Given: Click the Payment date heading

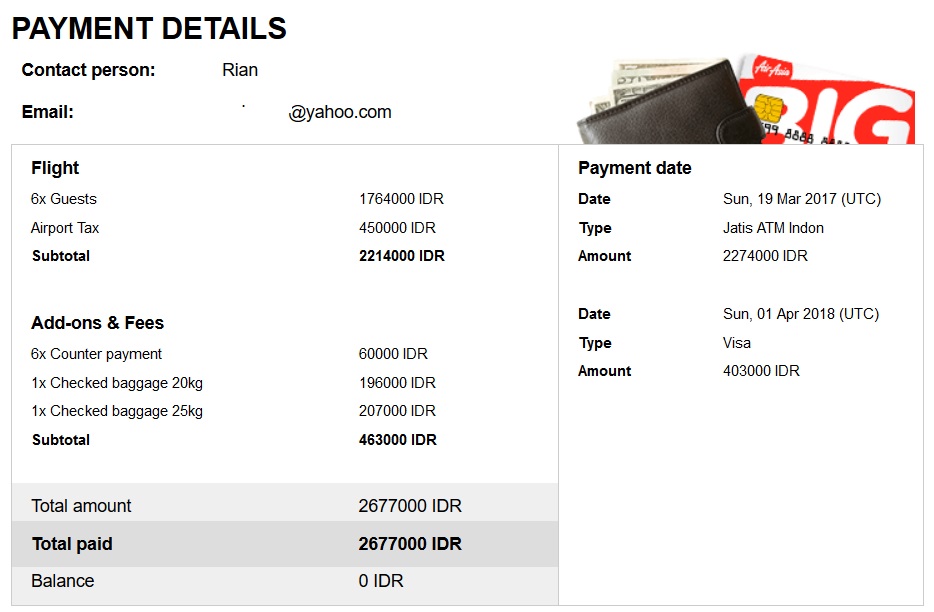Looking at the screenshot, I should click(634, 168).
